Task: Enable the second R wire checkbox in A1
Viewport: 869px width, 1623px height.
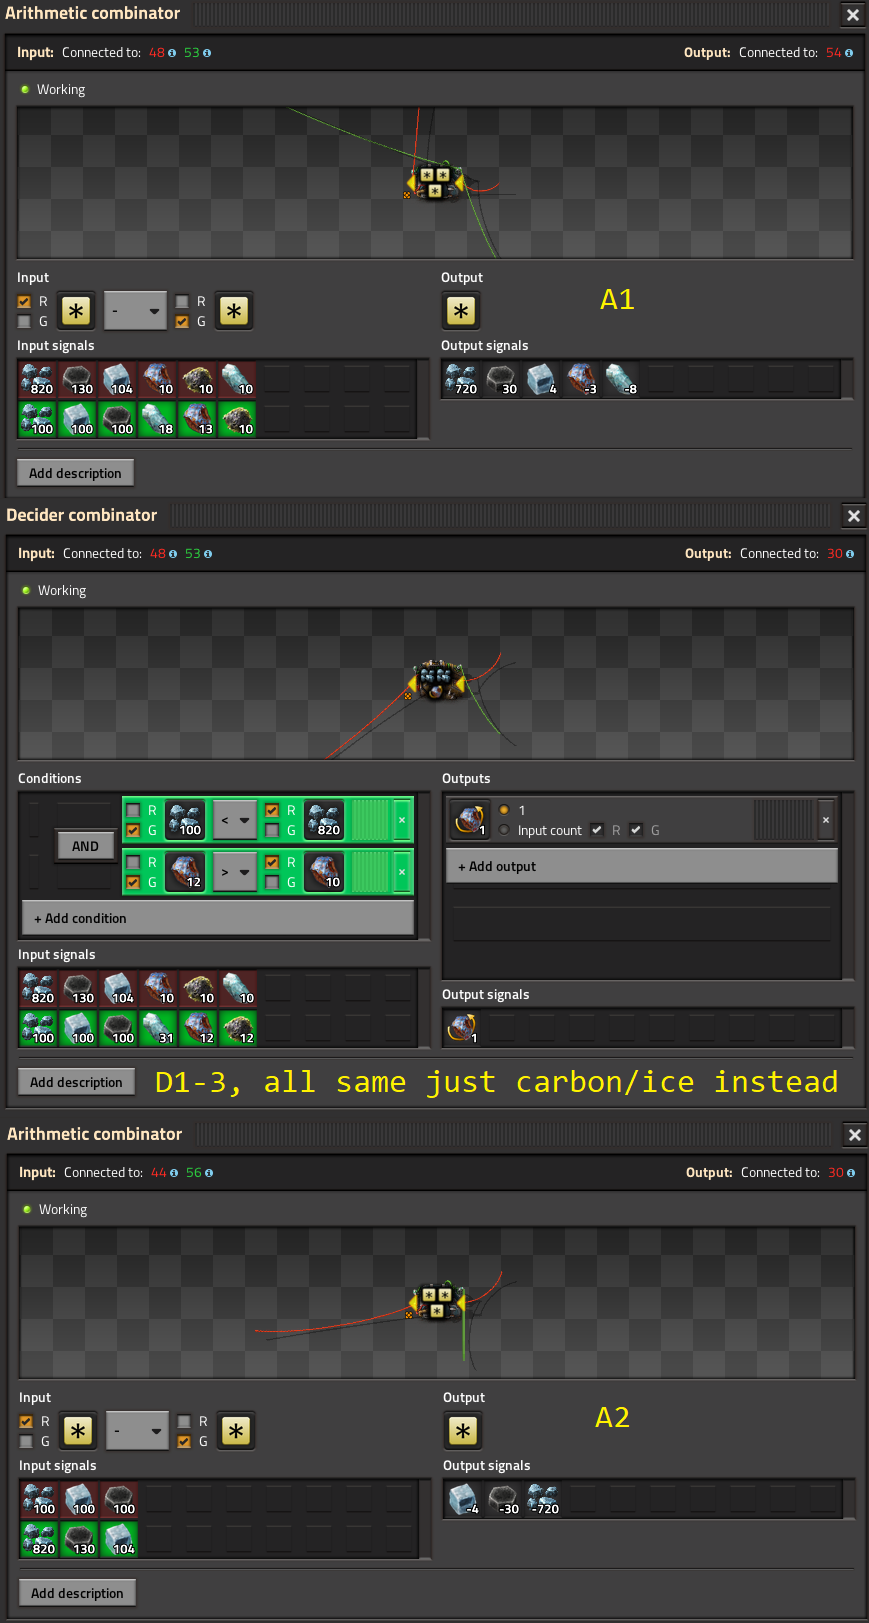Action: point(182,301)
